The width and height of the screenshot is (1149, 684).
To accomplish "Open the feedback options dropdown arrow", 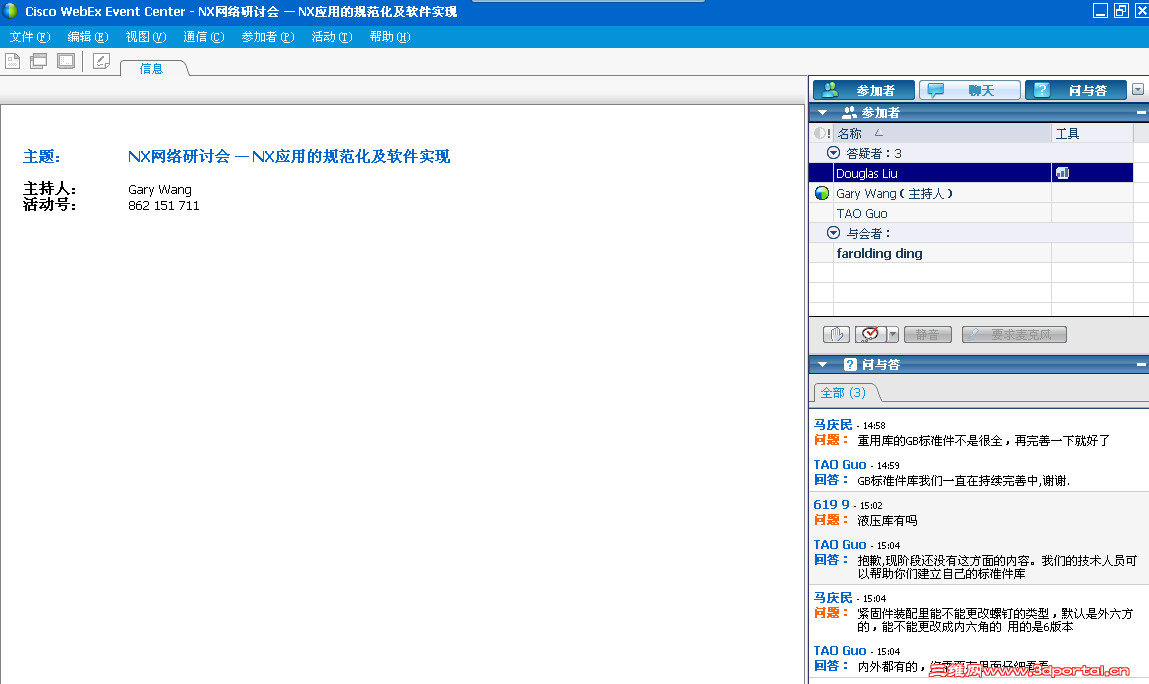I will point(893,334).
